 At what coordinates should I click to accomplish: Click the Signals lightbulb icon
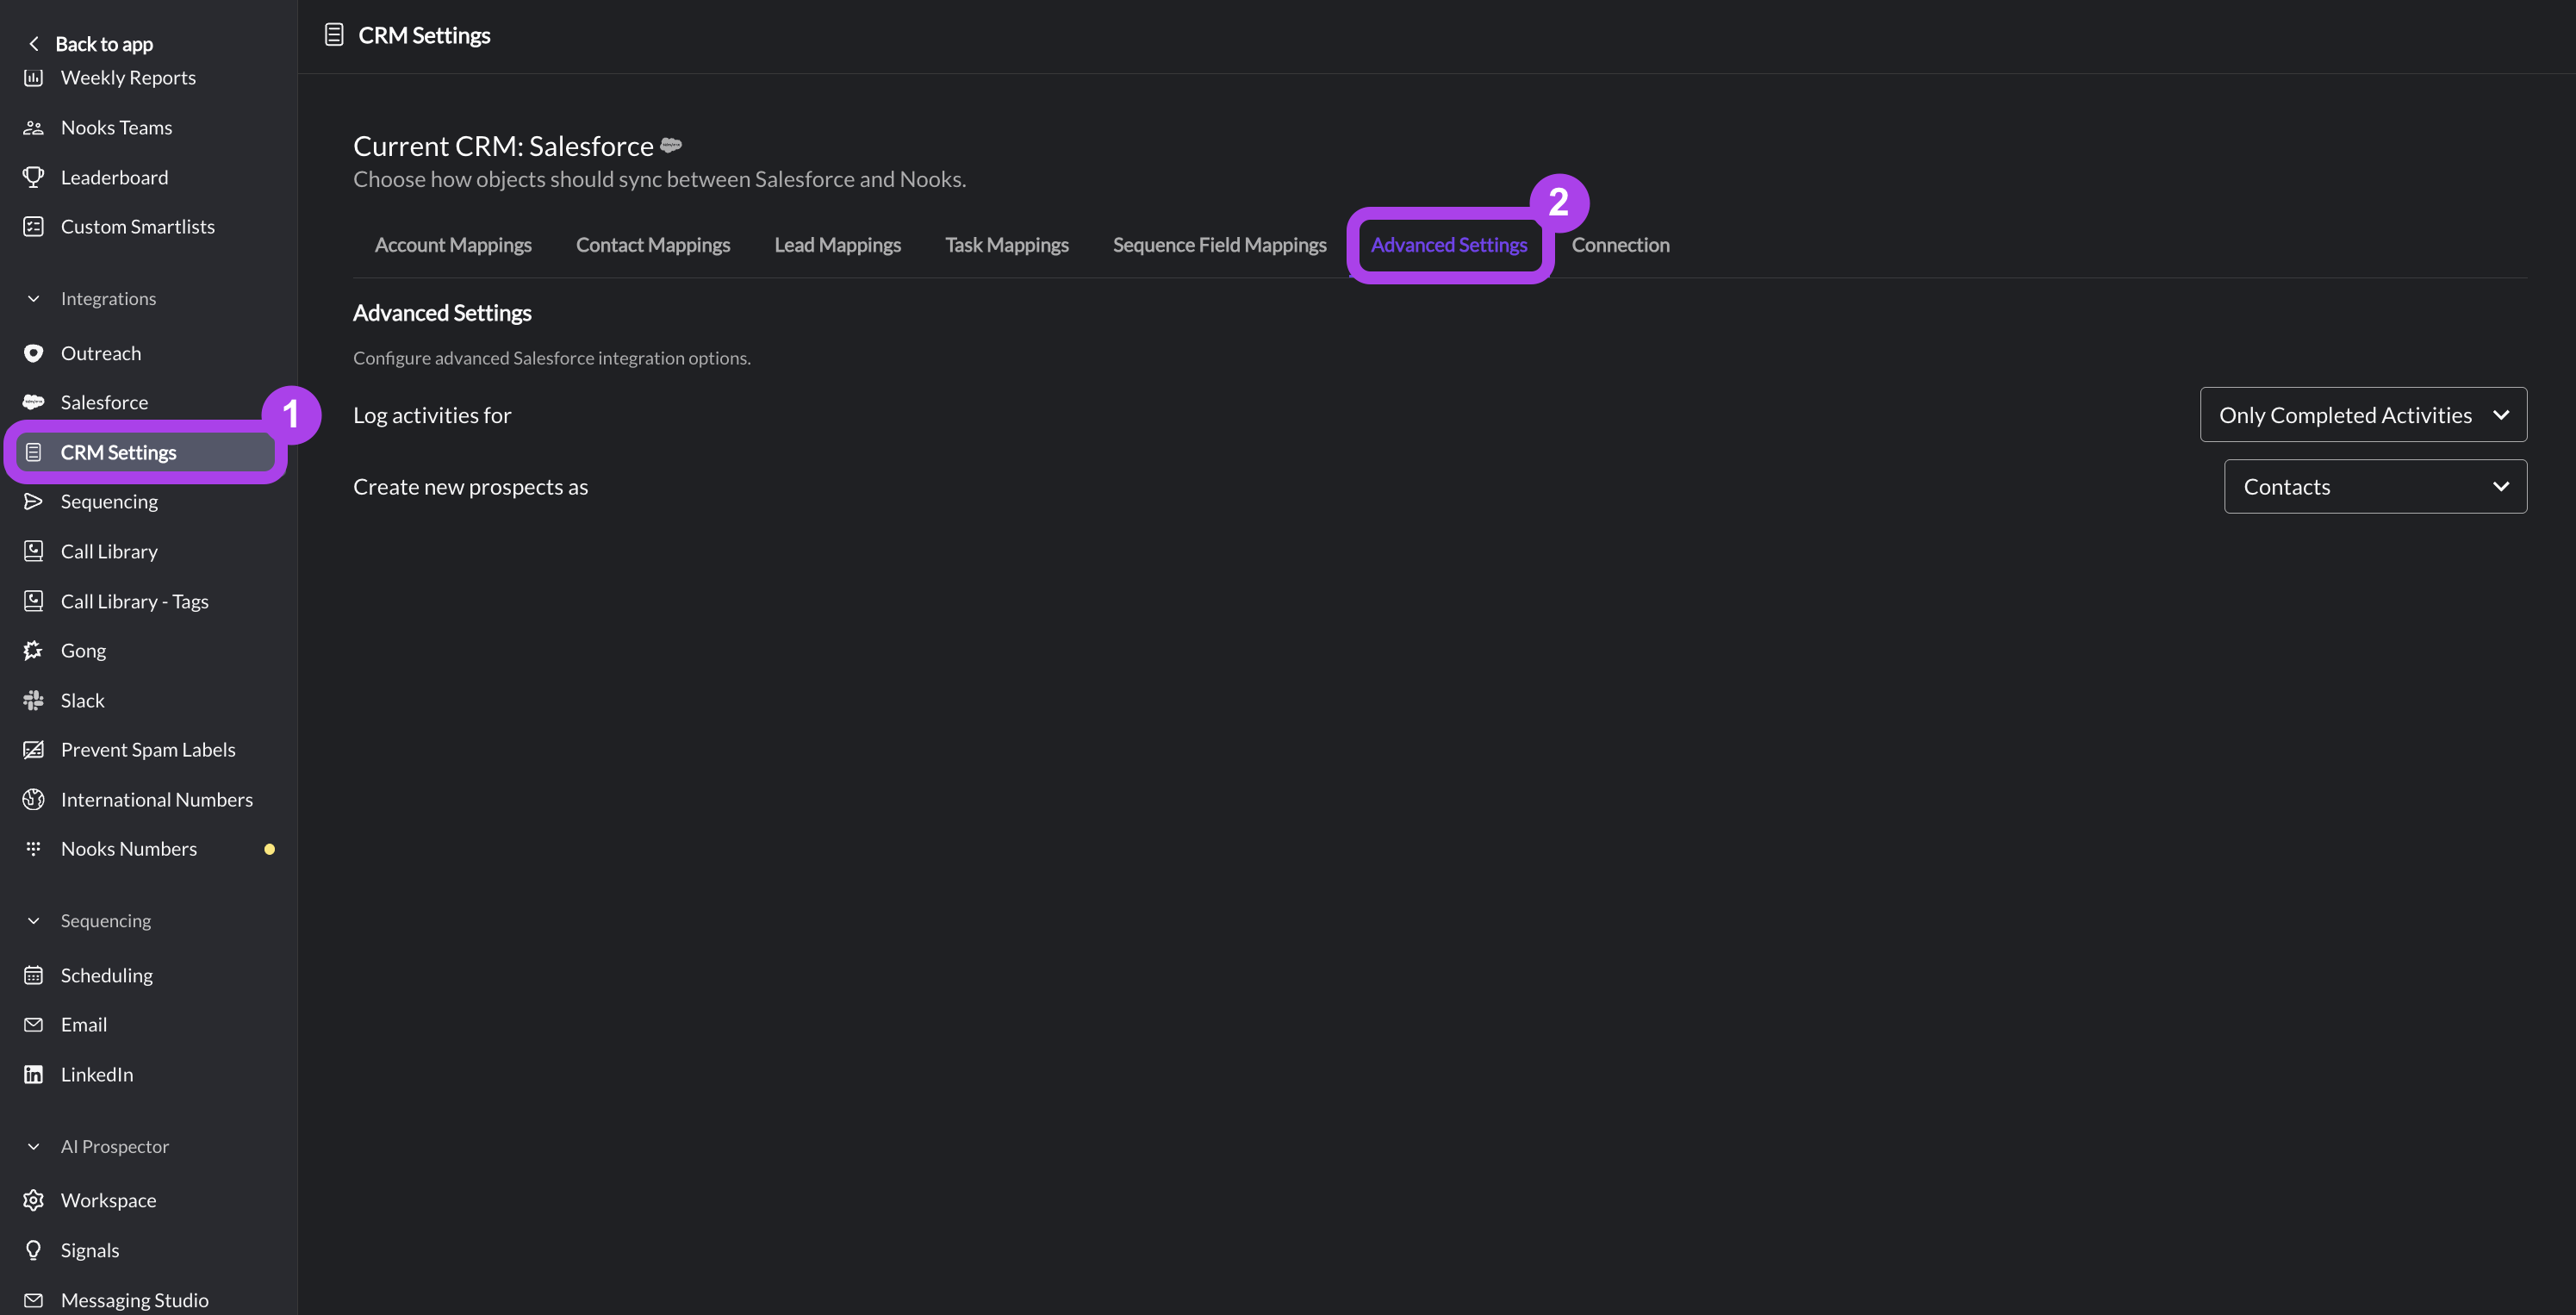(x=33, y=1250)
